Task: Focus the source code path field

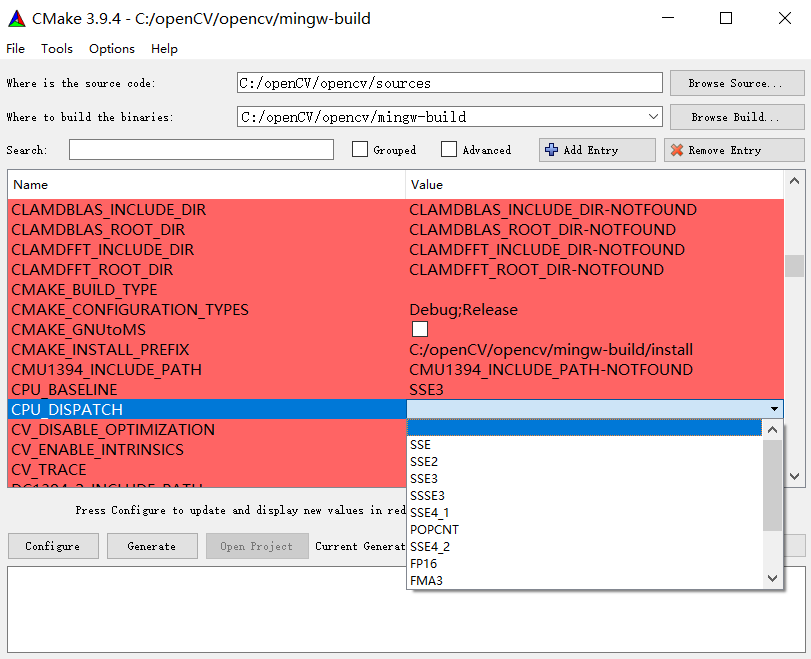Action: pos(449,83)
